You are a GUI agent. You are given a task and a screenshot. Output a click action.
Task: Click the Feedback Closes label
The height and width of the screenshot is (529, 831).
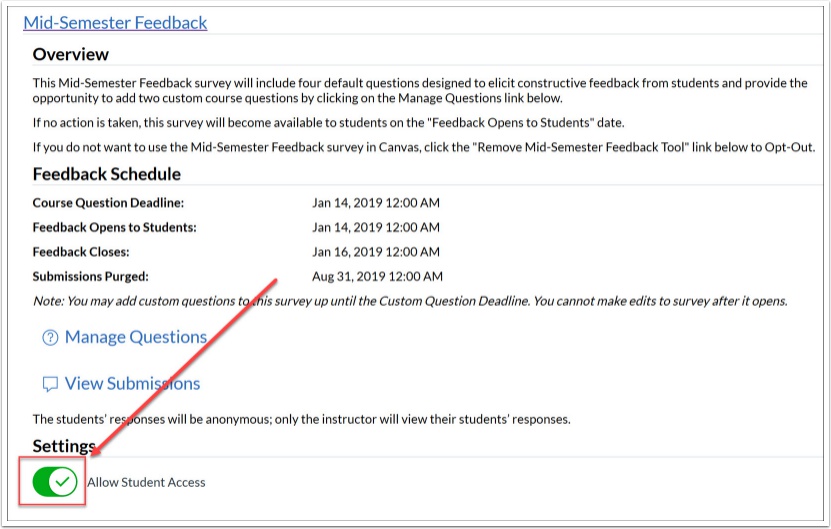tap(81, 252)
